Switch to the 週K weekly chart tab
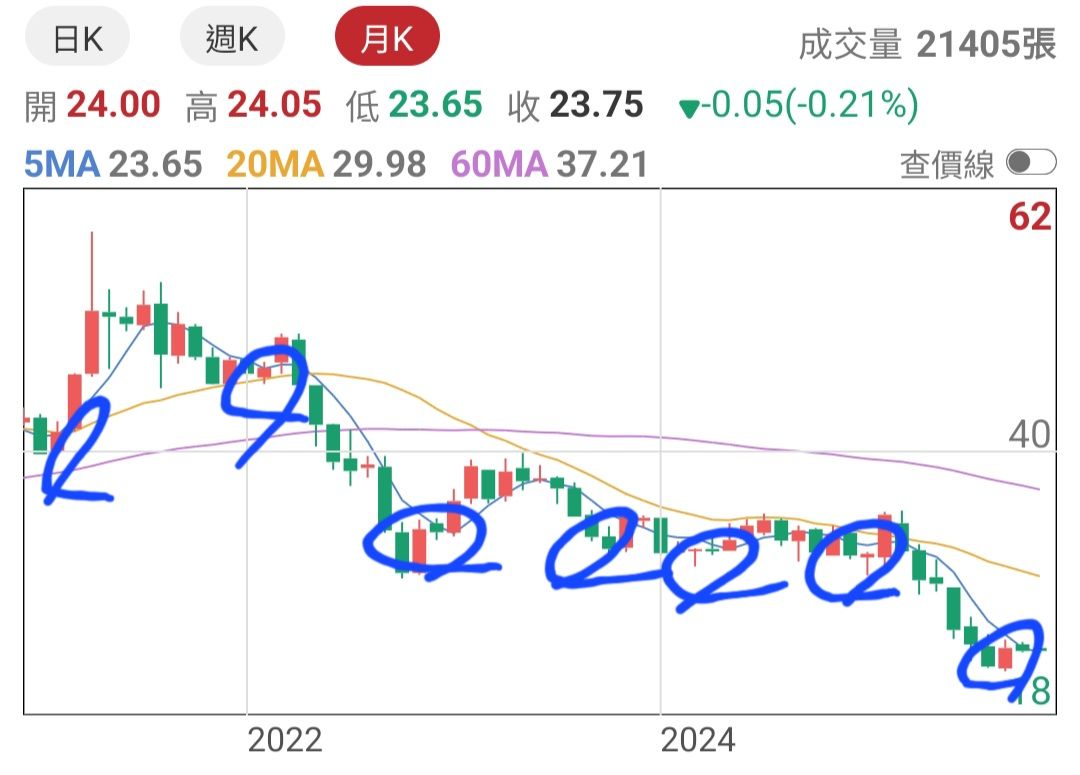Image resolution: width=1080 pixels, height=775 pixels. [232, 38]
